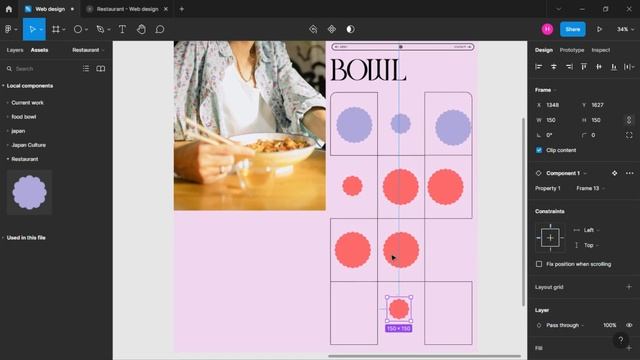The width and height of the screenshot is (640, 360).
Task: Enable Fix position when scrolling
Action: (x=539, y=264)
